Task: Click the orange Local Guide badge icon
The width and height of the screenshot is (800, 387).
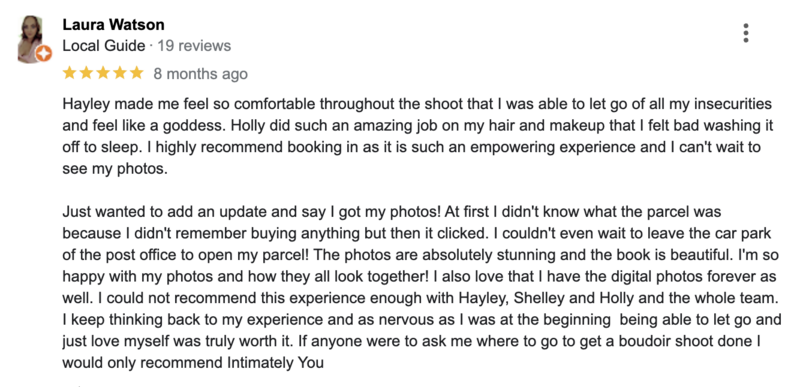Action: point(44,53)
